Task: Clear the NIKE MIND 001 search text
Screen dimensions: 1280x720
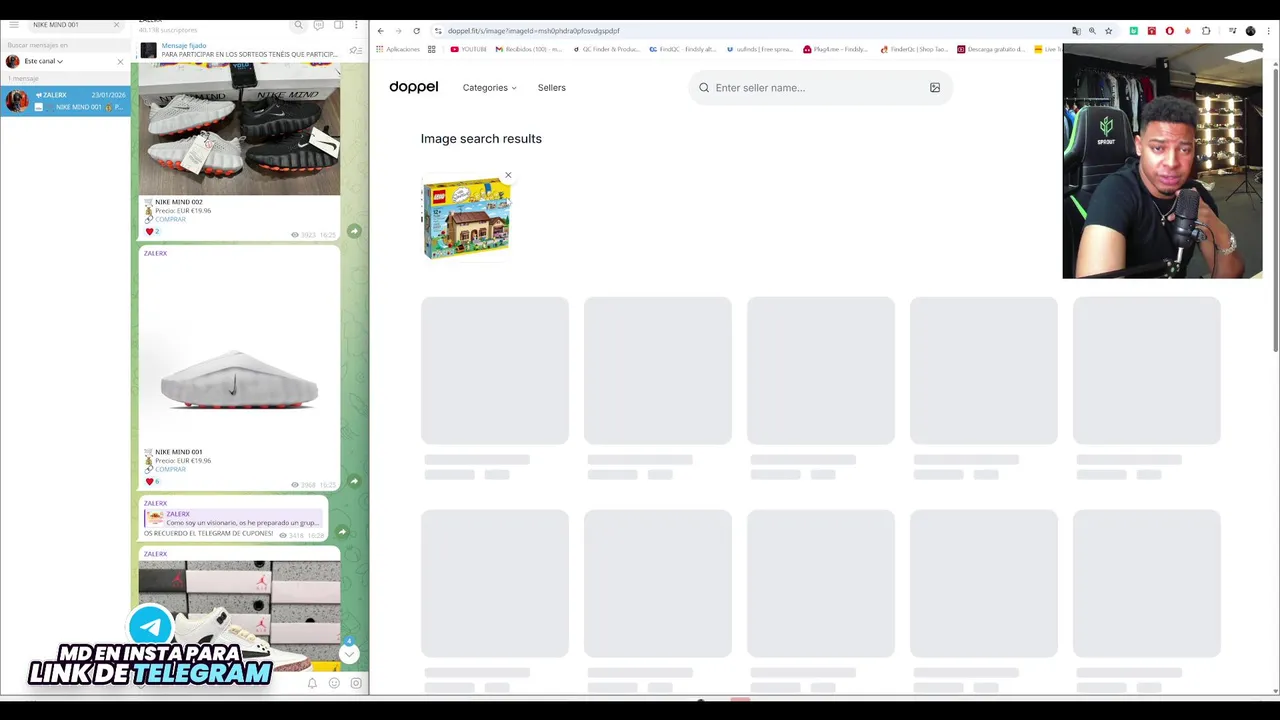Action: 116,24
